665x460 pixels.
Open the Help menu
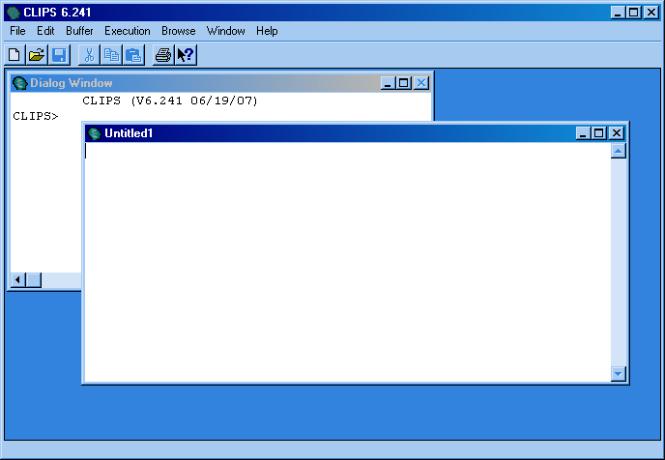(x=267, y=31)
